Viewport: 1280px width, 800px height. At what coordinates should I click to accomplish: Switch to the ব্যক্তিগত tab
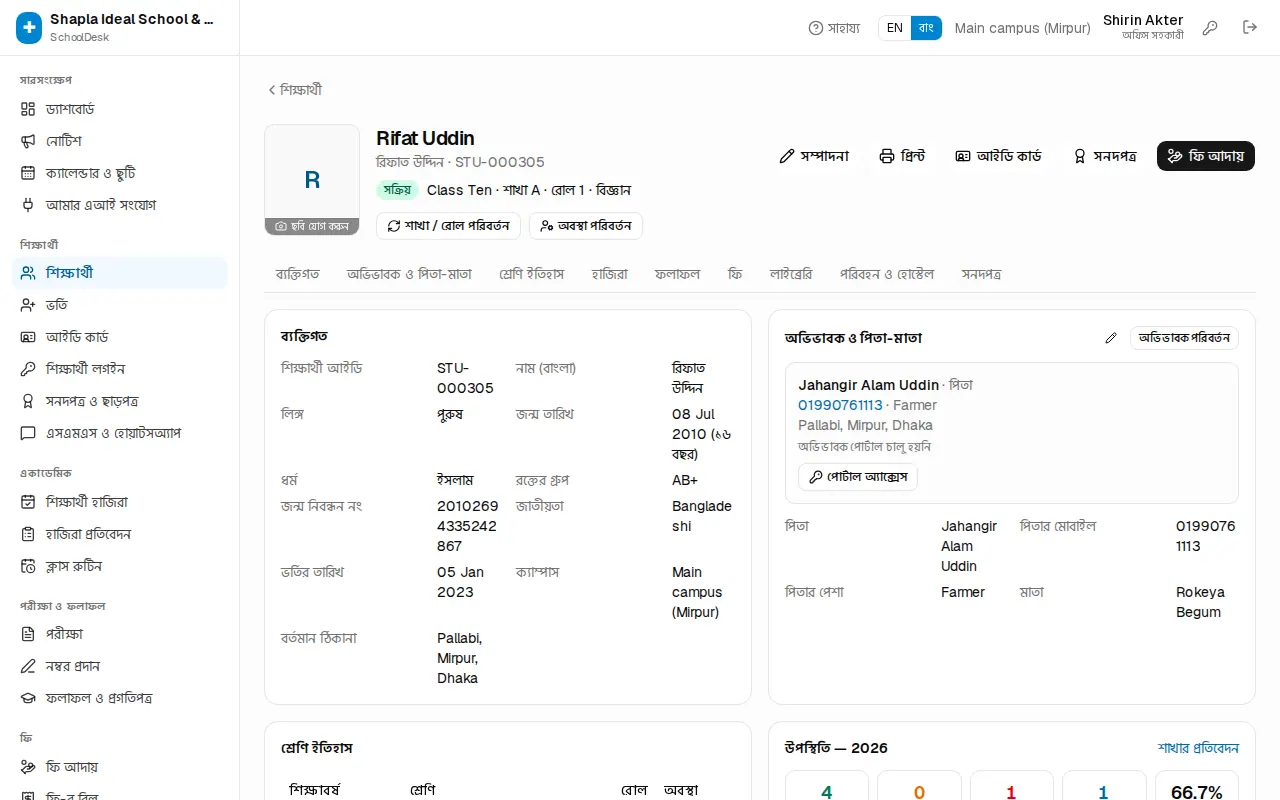298,274
